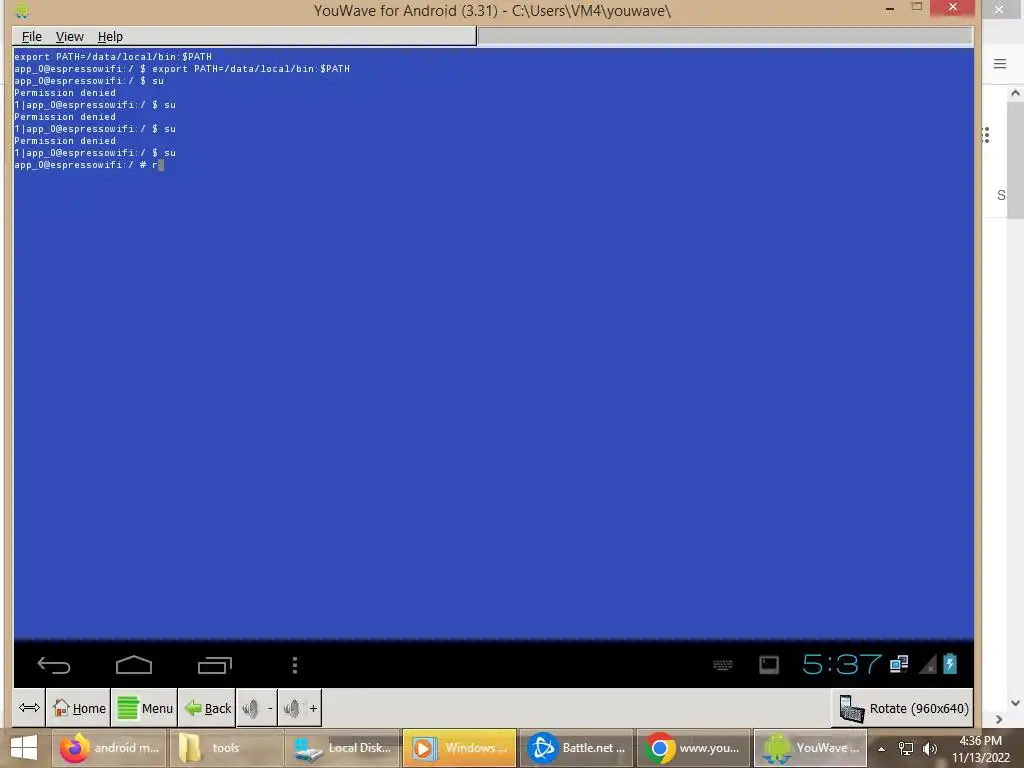Image resolution: width=1024 pixels, height=768 pixels.
Task: Open the File menu in YouWave
Action: point(31,37)
